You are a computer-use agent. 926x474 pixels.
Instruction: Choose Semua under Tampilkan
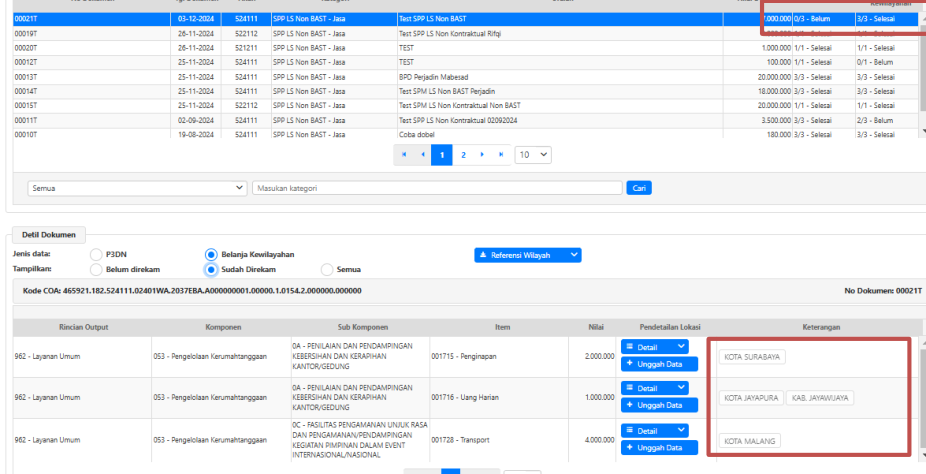pos(327,269)
